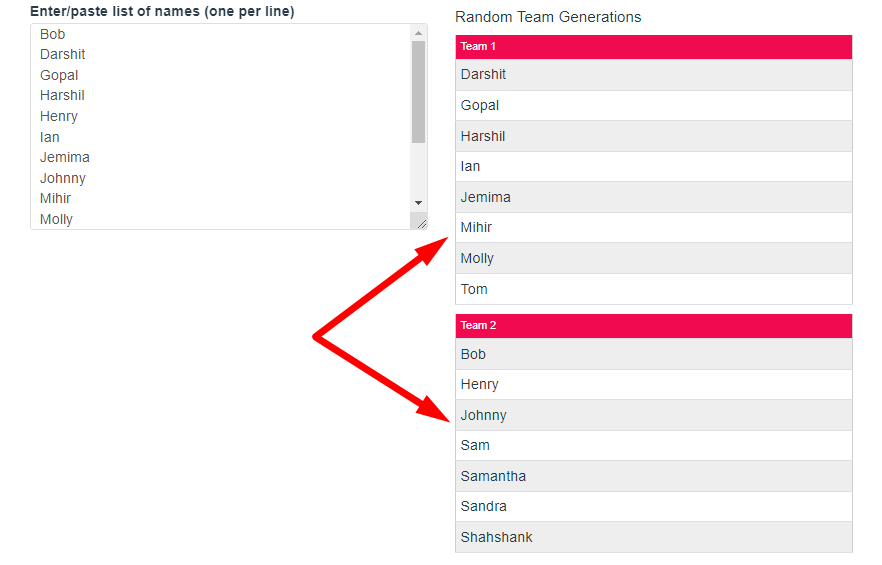Viewport: 882px width, 565px height.
Task: Click the scrollbar up arrow in names list
Action: pyautogui.click(x=418, y=33)
